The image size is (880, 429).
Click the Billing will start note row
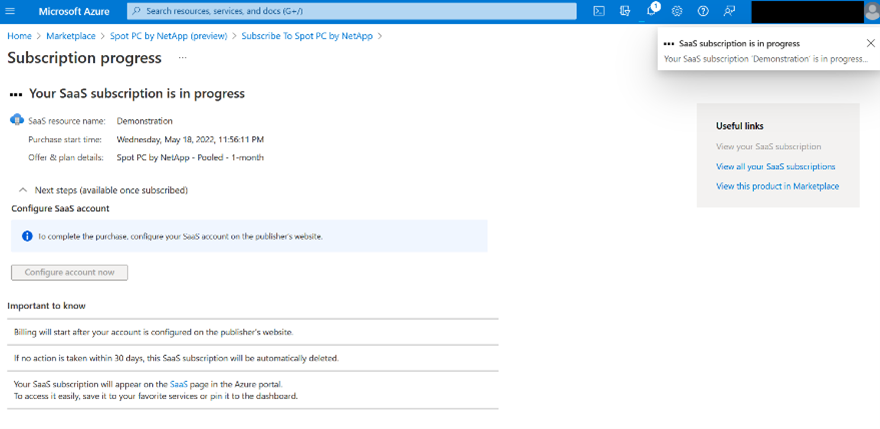(x=253, y=332)
